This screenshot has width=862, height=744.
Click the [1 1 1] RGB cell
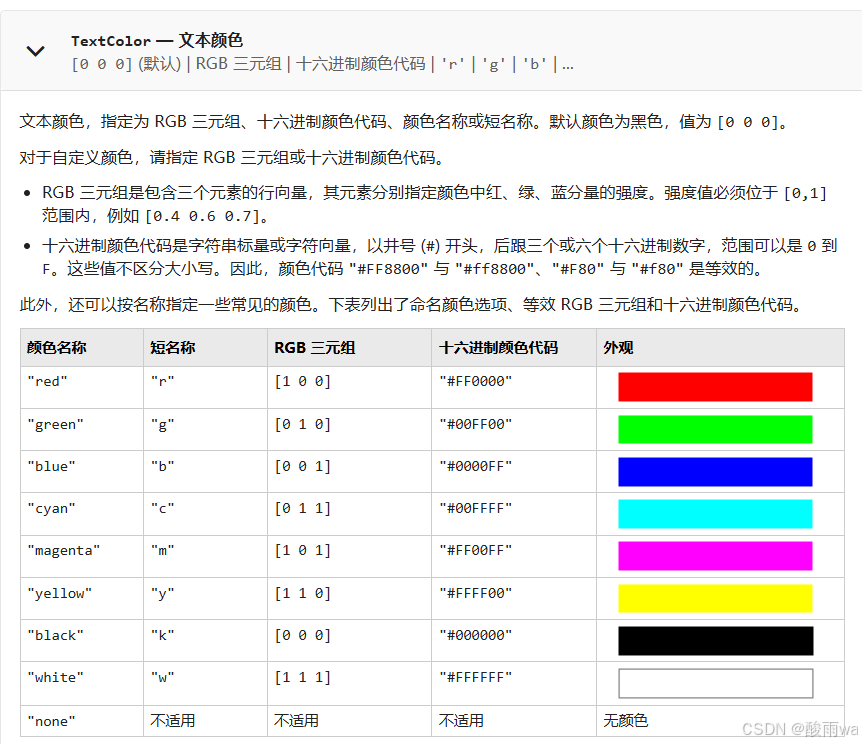350,684
